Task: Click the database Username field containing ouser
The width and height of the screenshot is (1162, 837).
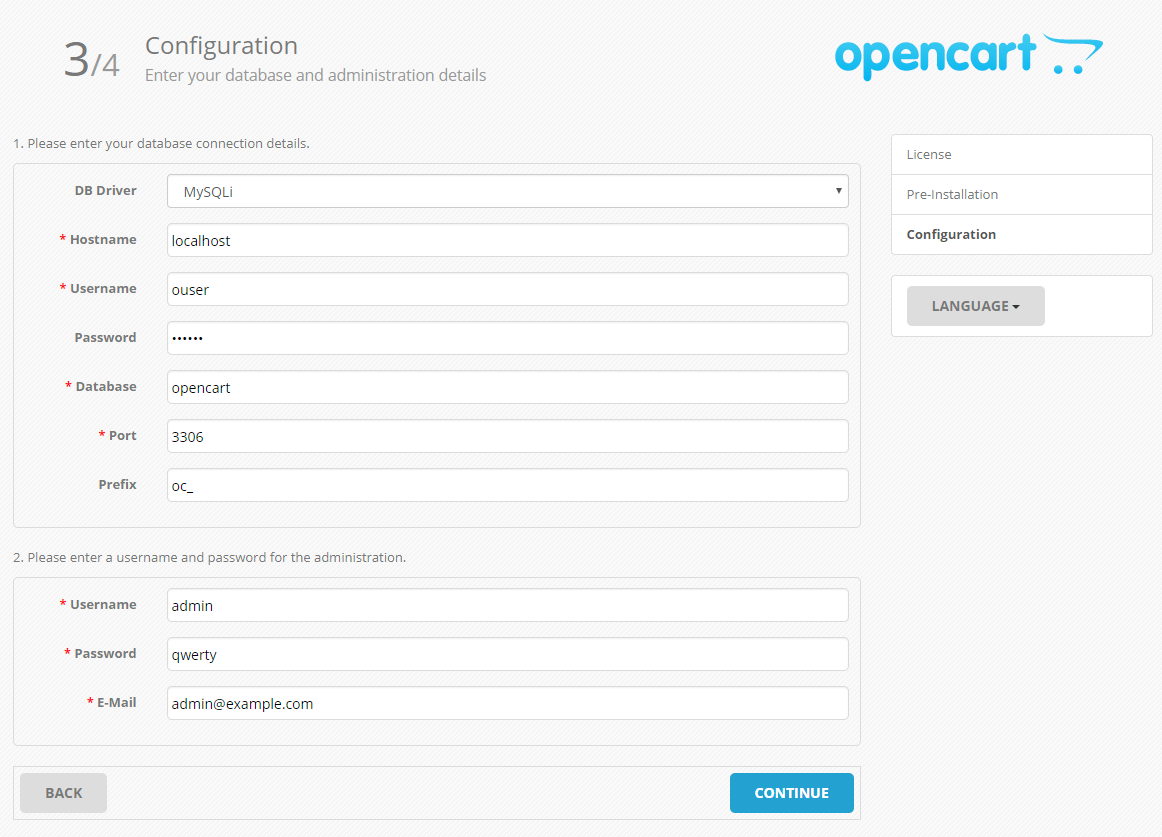Action: pos(507,289)
